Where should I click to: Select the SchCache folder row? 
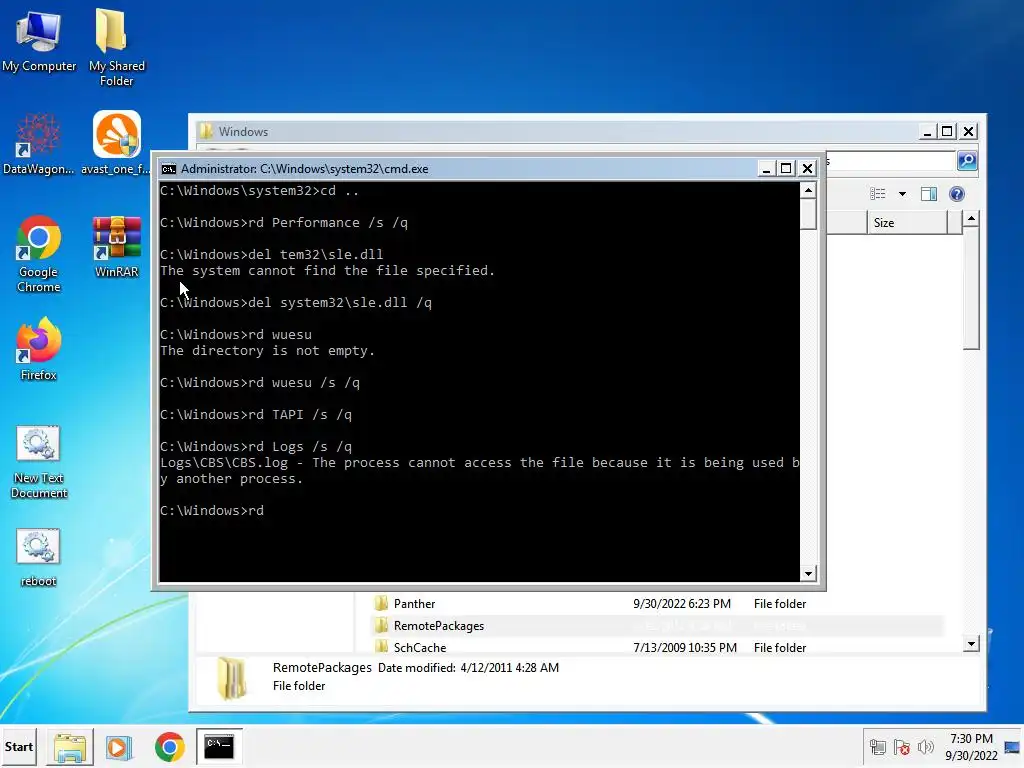click(x=656, y=647)
